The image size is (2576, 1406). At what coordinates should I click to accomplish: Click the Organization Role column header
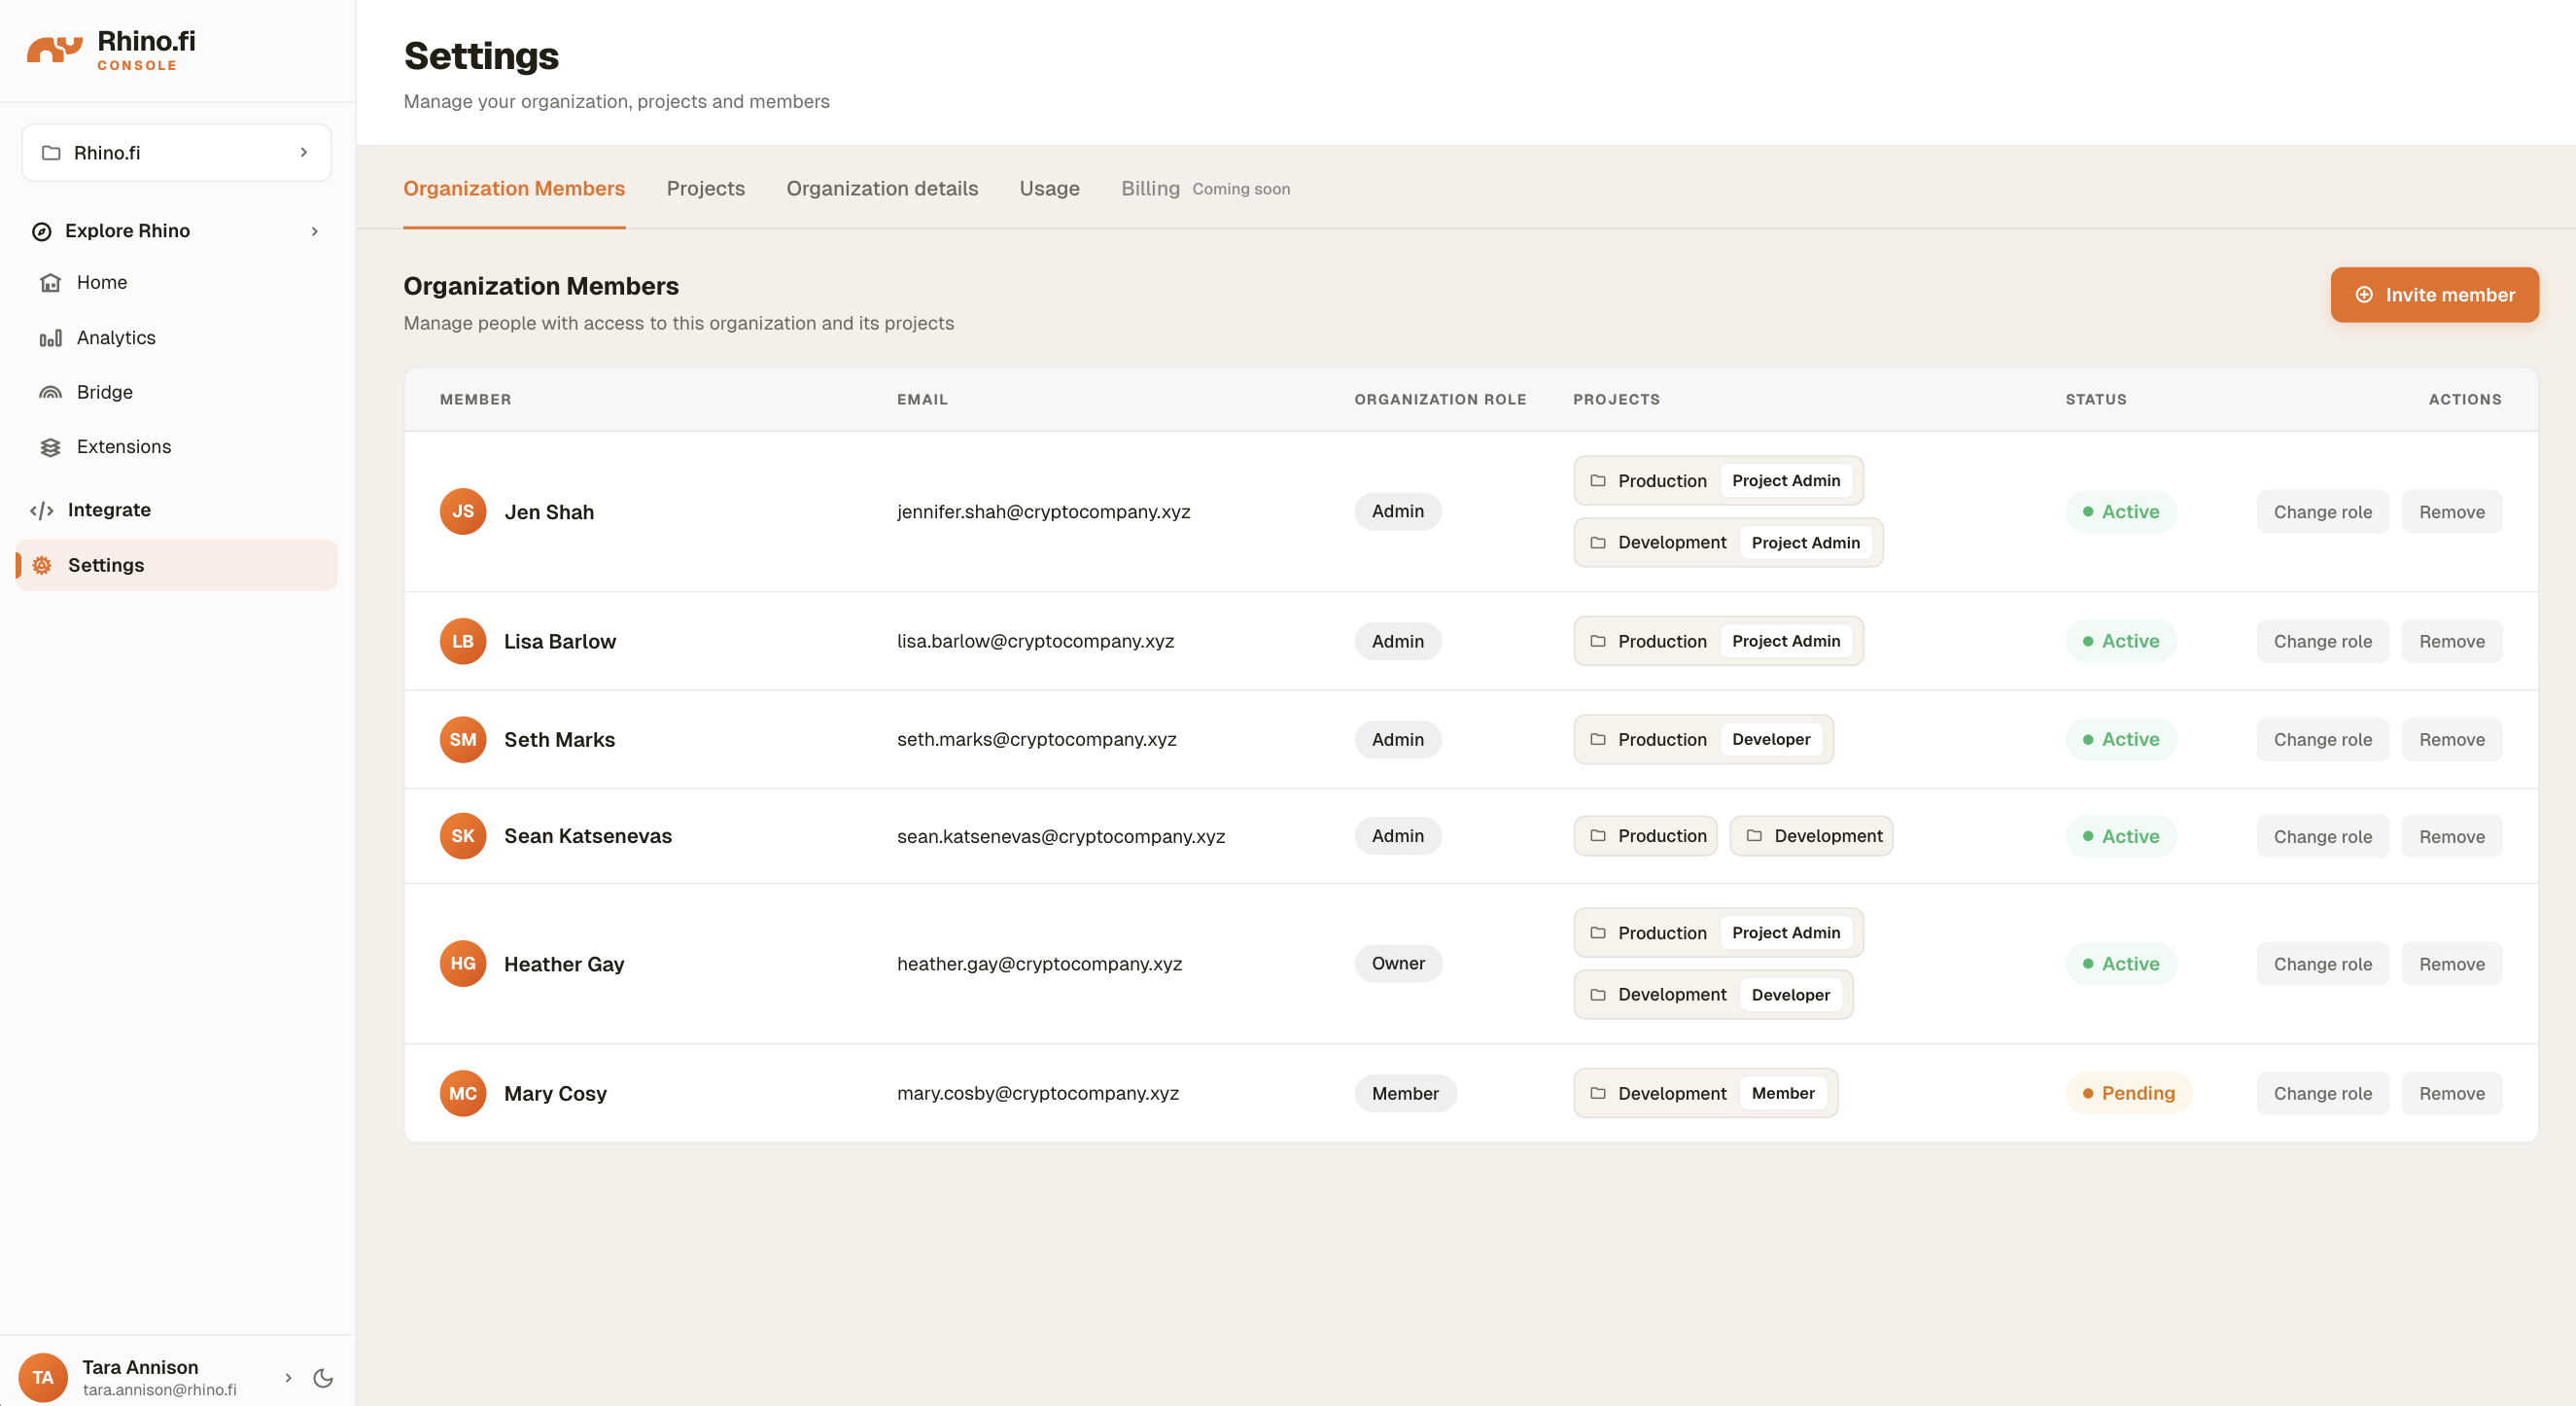[1440, 399]
